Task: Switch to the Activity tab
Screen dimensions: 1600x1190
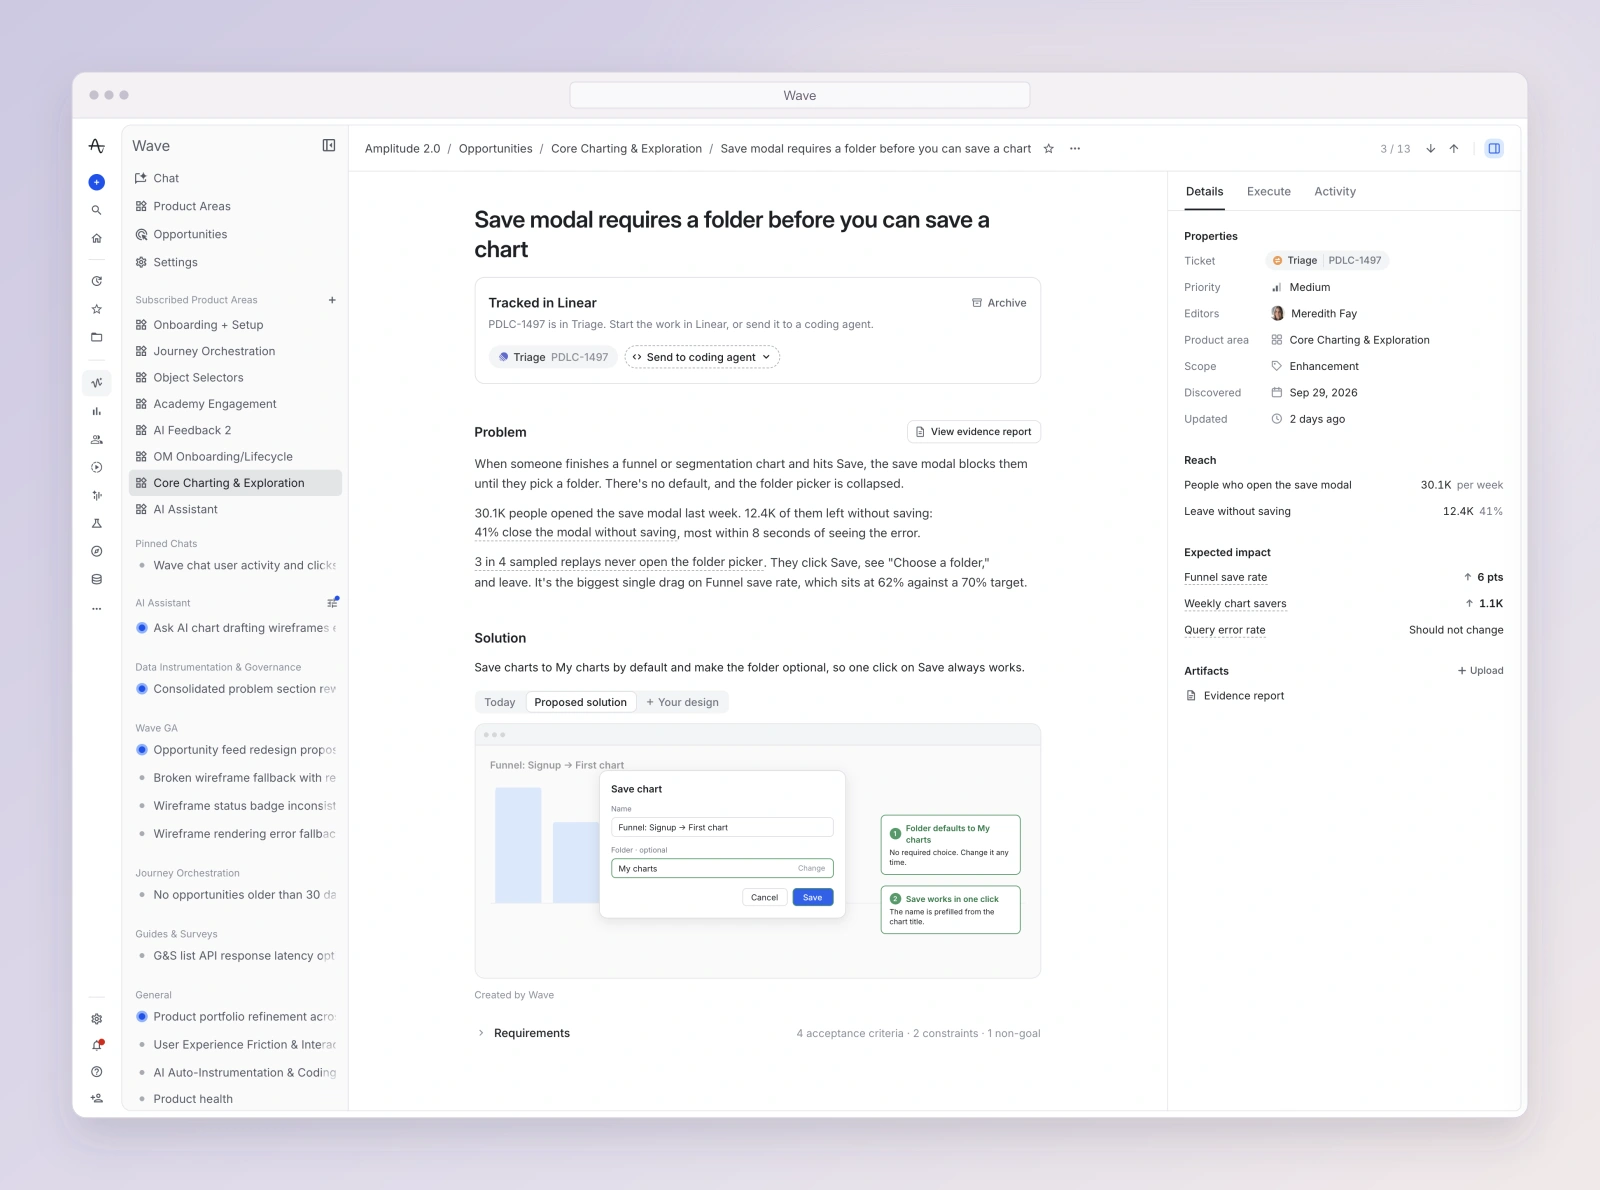Action: click(x=1335, y=192)
